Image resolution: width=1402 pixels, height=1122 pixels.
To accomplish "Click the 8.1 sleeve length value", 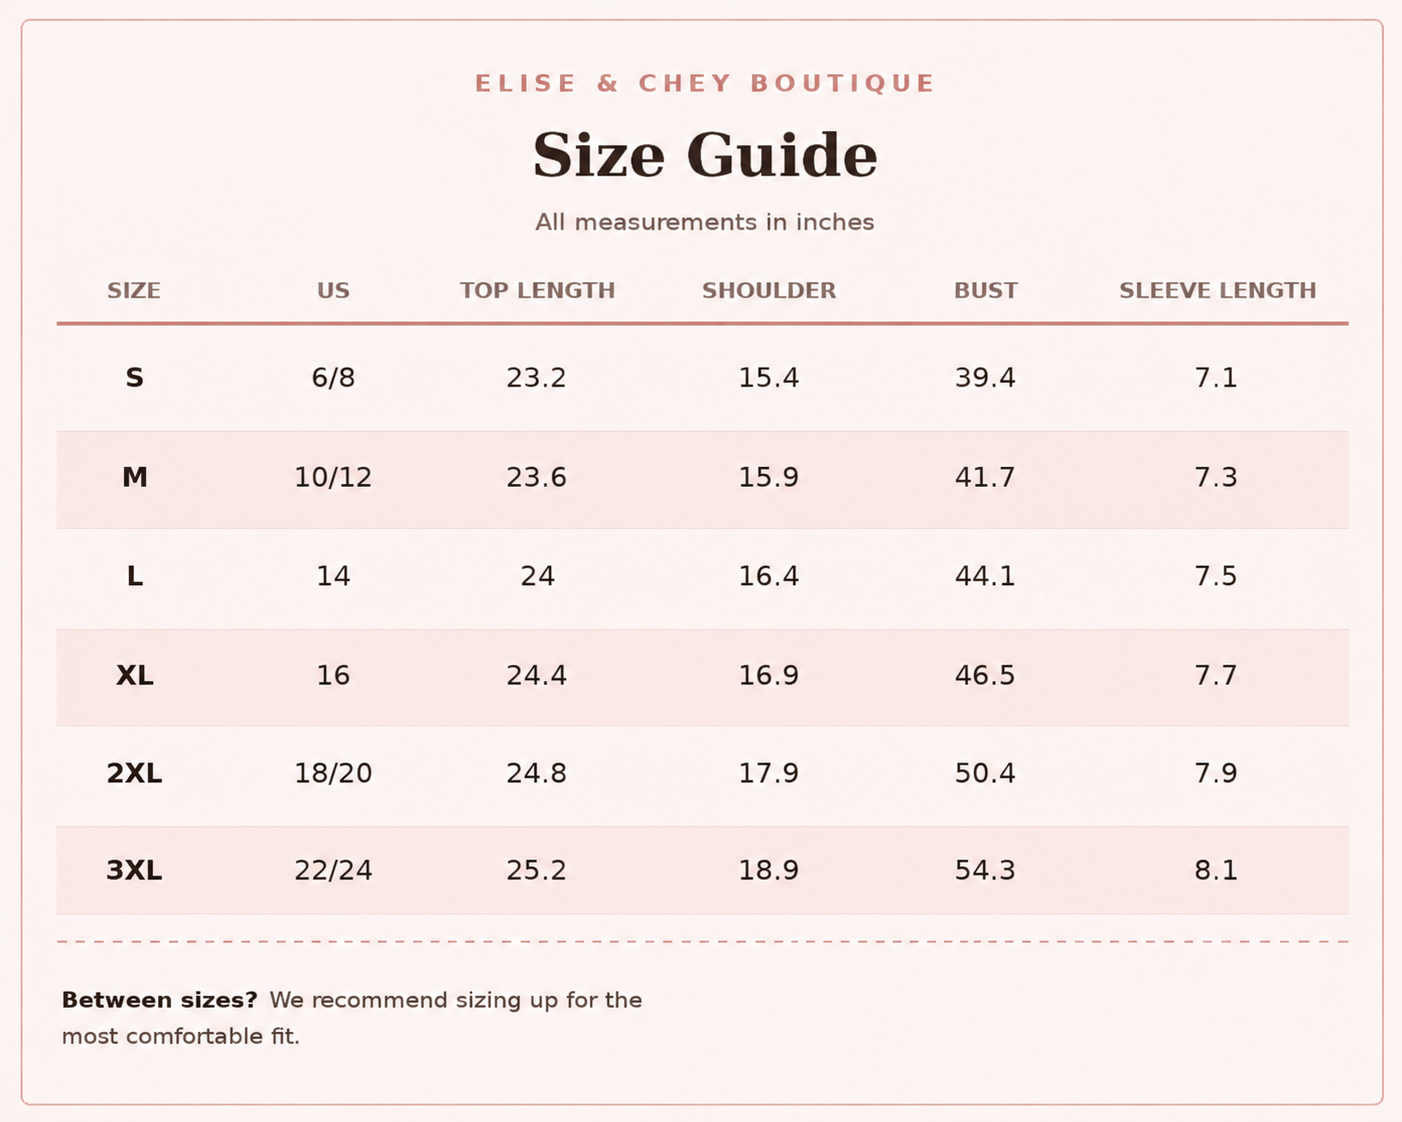I will click(x=1216, y=871).
